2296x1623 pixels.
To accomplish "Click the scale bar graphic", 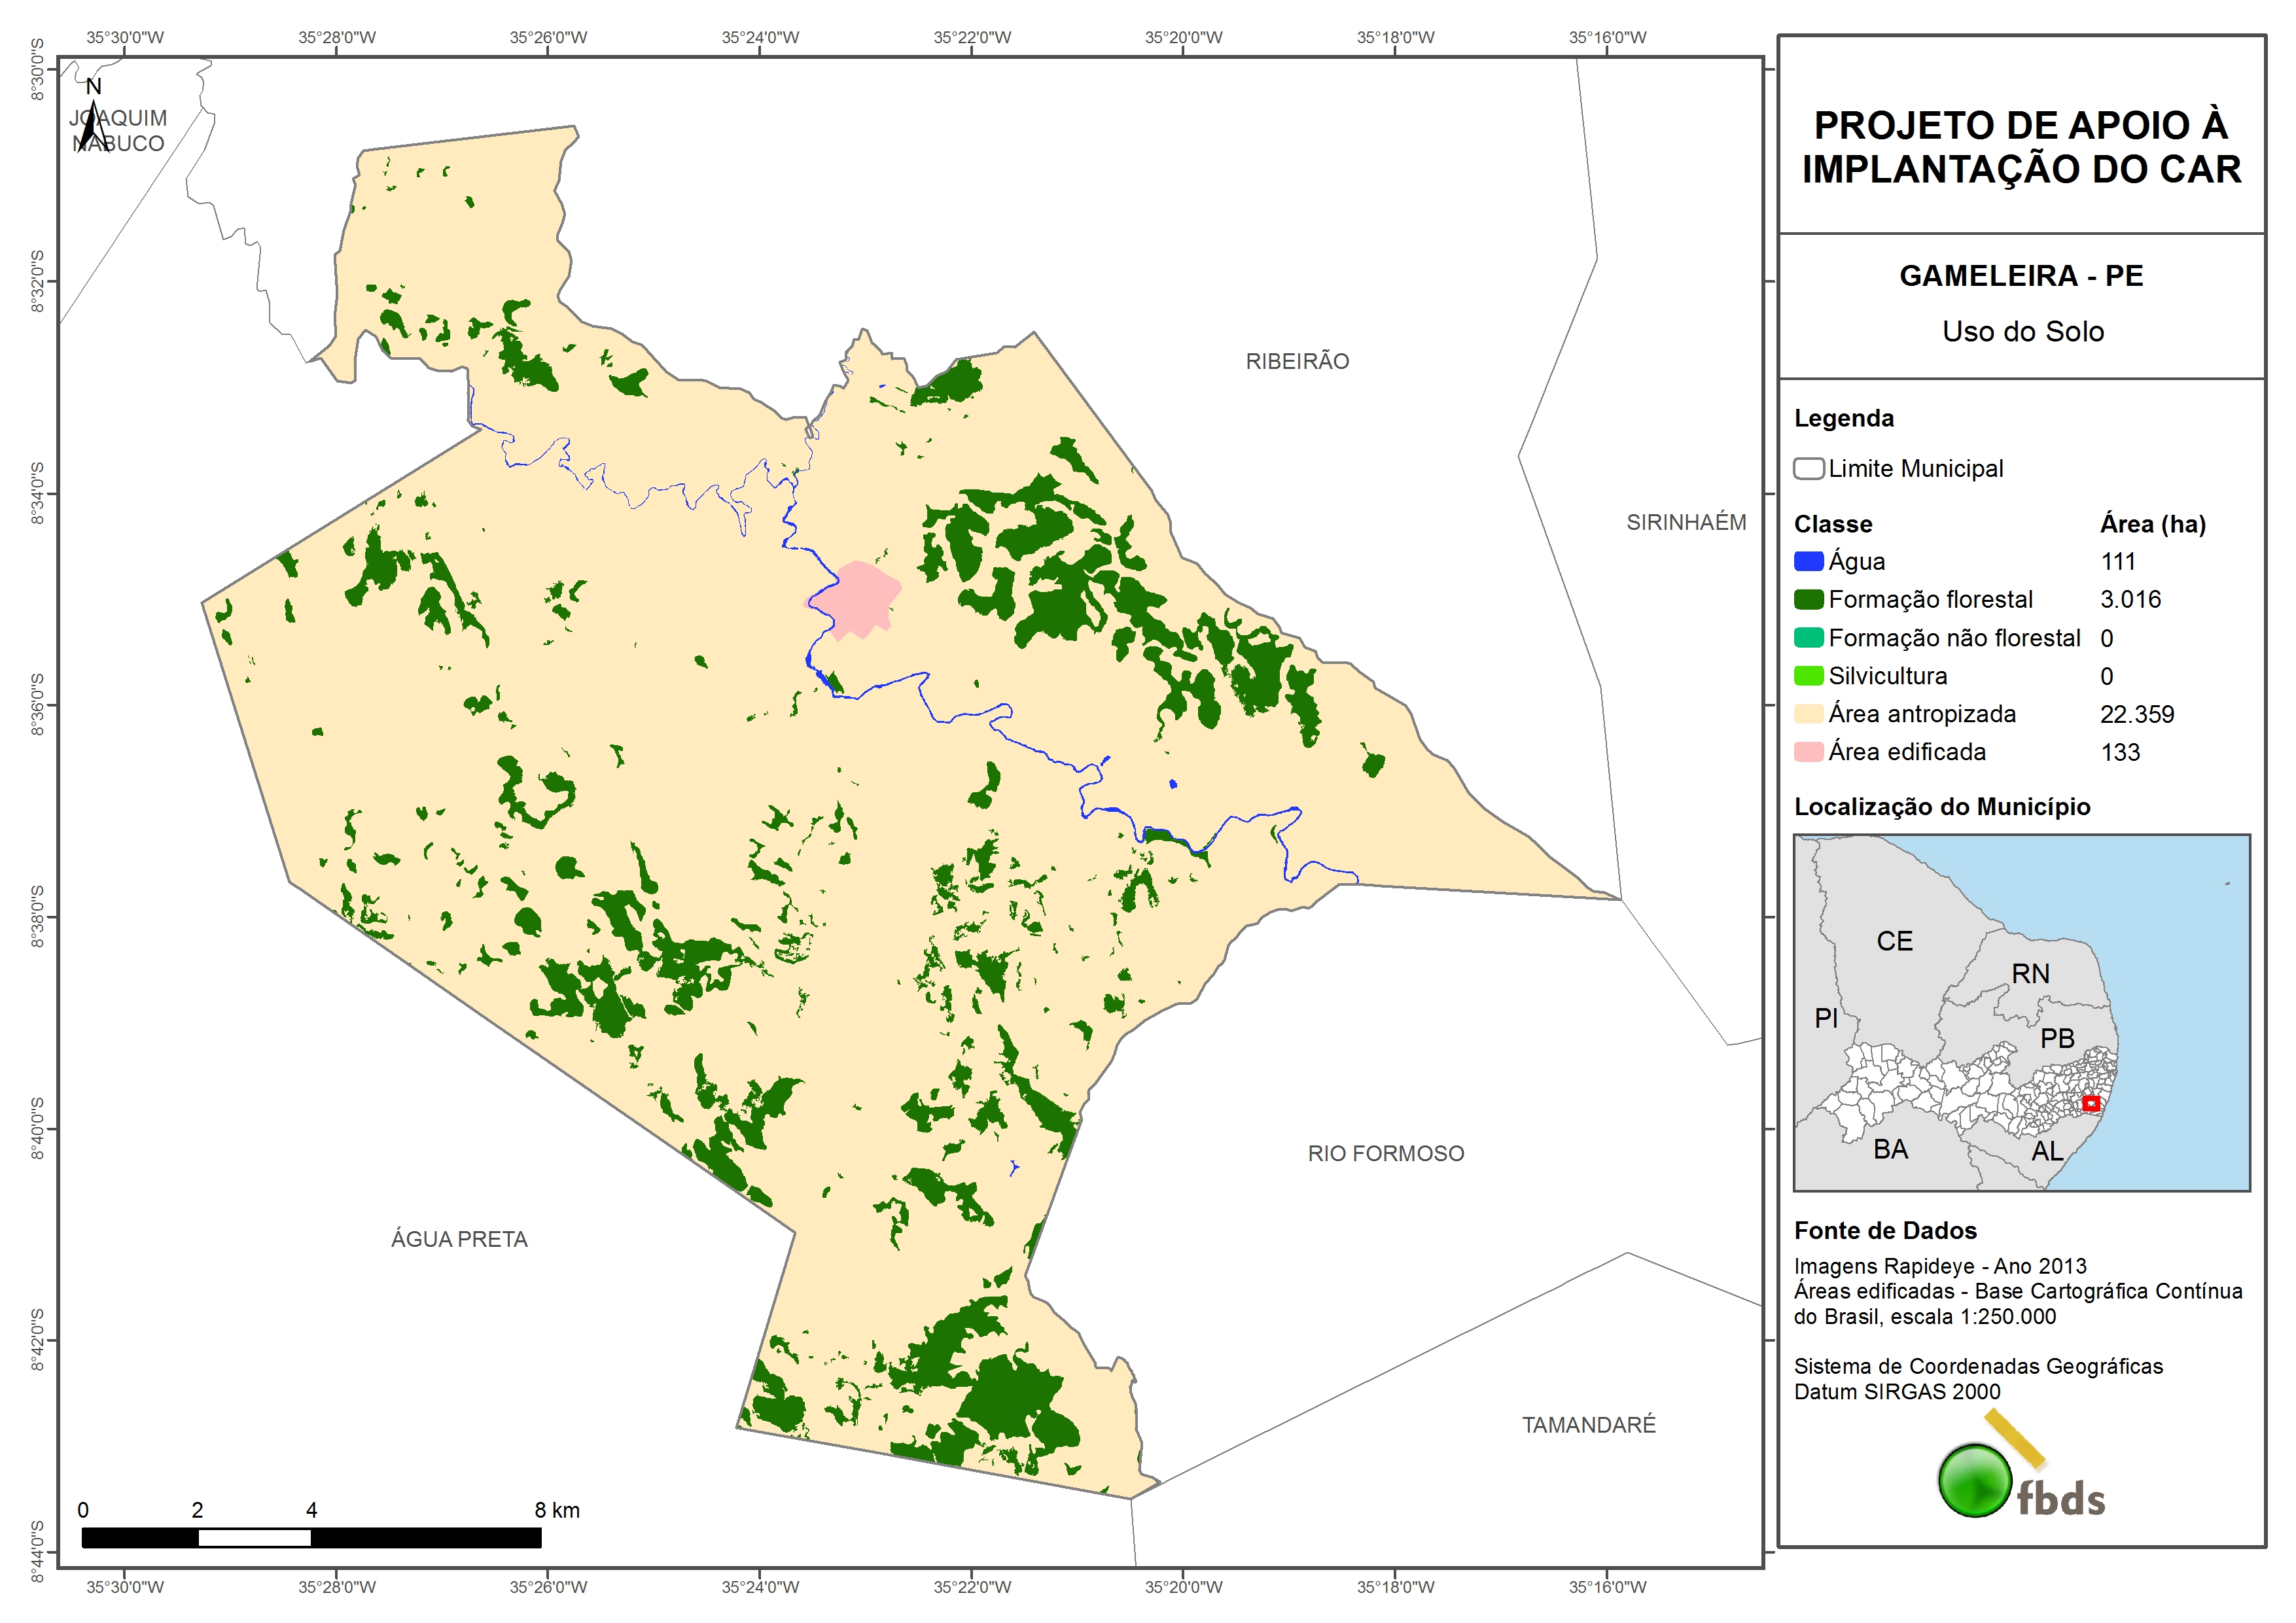I will coord(311,1538).
